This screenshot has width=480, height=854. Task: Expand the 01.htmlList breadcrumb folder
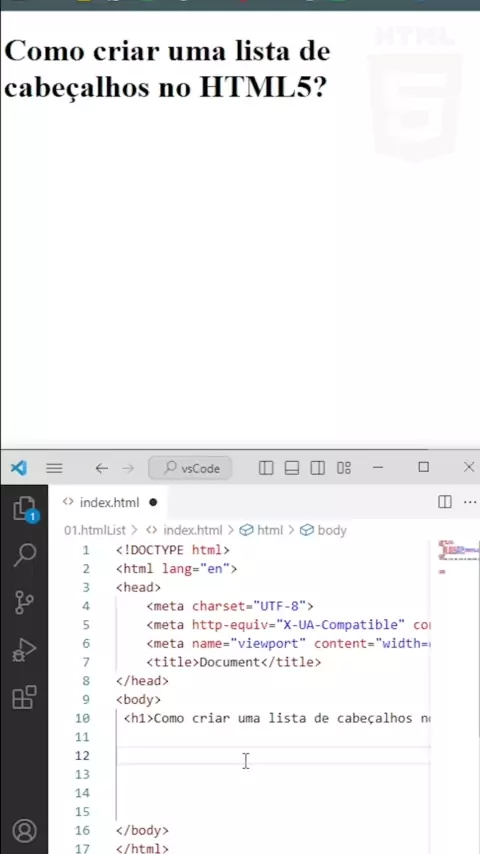click(x=95, y=530)
